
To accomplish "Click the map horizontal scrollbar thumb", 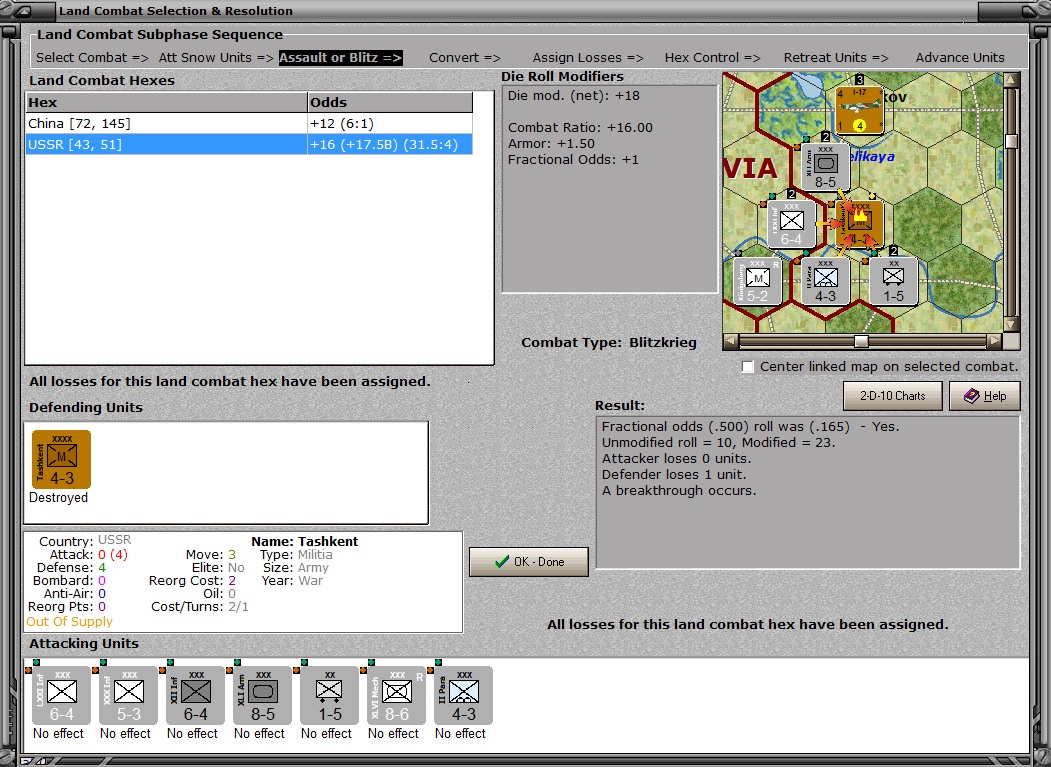I will (x=861, y=342).
